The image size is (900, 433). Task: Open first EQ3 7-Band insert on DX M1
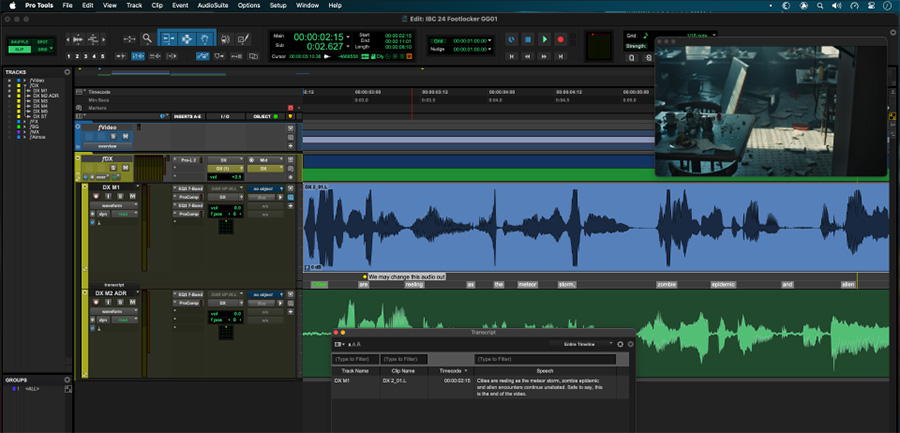190,188
